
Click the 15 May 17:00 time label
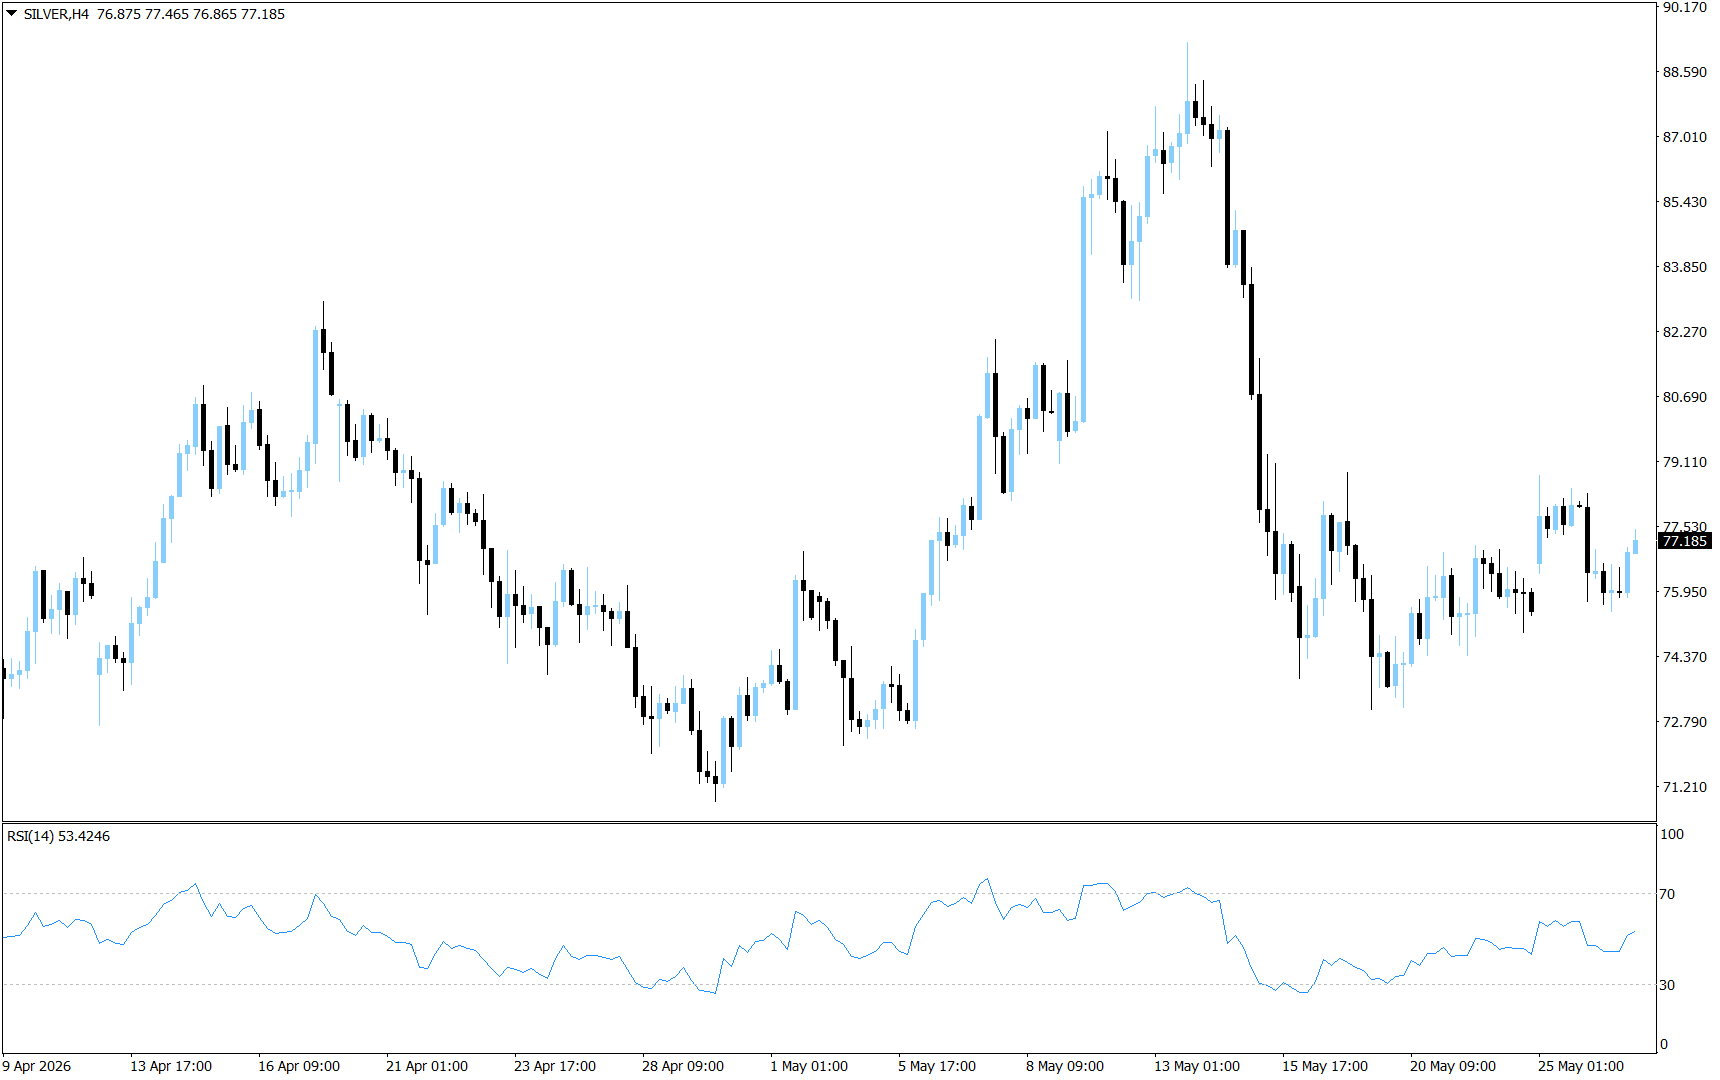[1325, 1066]
